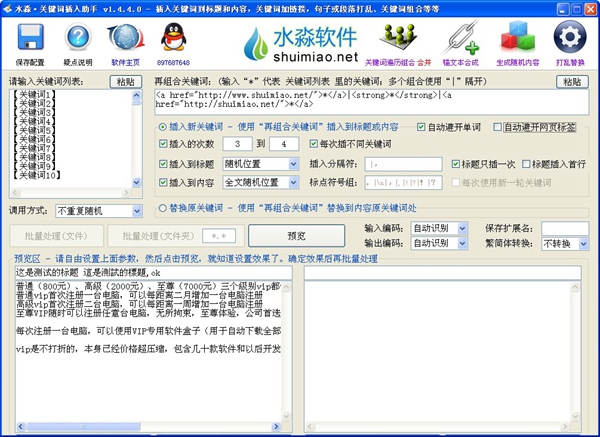Select replace original keyword radio option
This screenshot has height=437, width=600.
coord(163,208)
